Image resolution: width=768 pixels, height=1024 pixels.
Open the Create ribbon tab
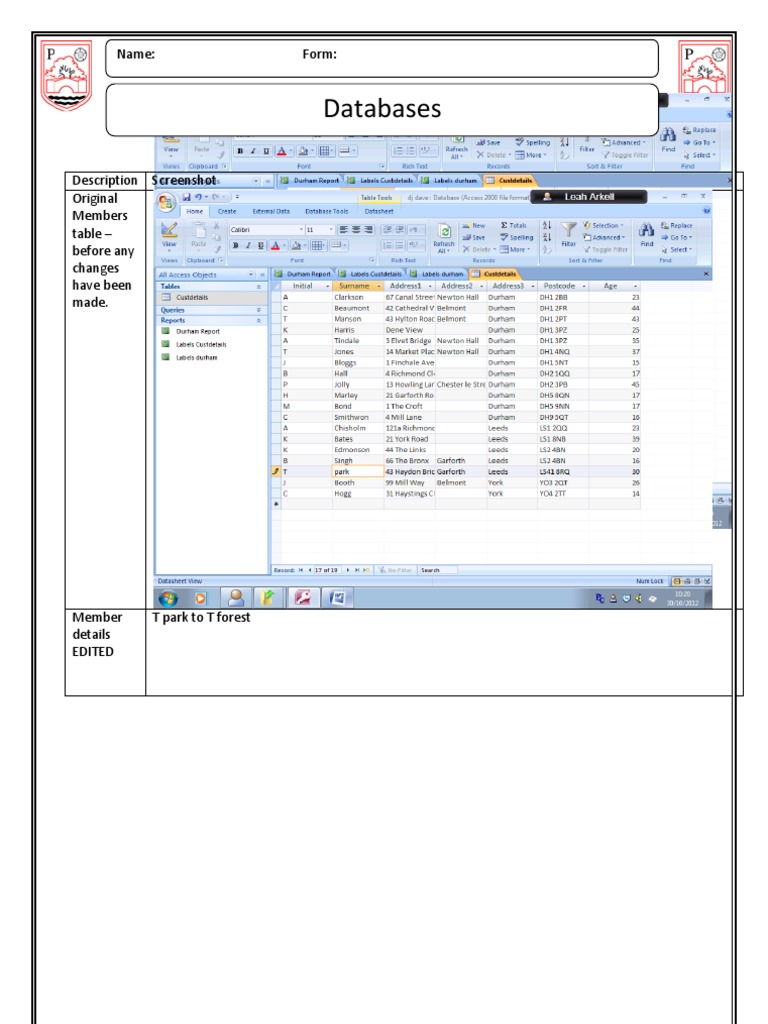[x=227, y=212]
